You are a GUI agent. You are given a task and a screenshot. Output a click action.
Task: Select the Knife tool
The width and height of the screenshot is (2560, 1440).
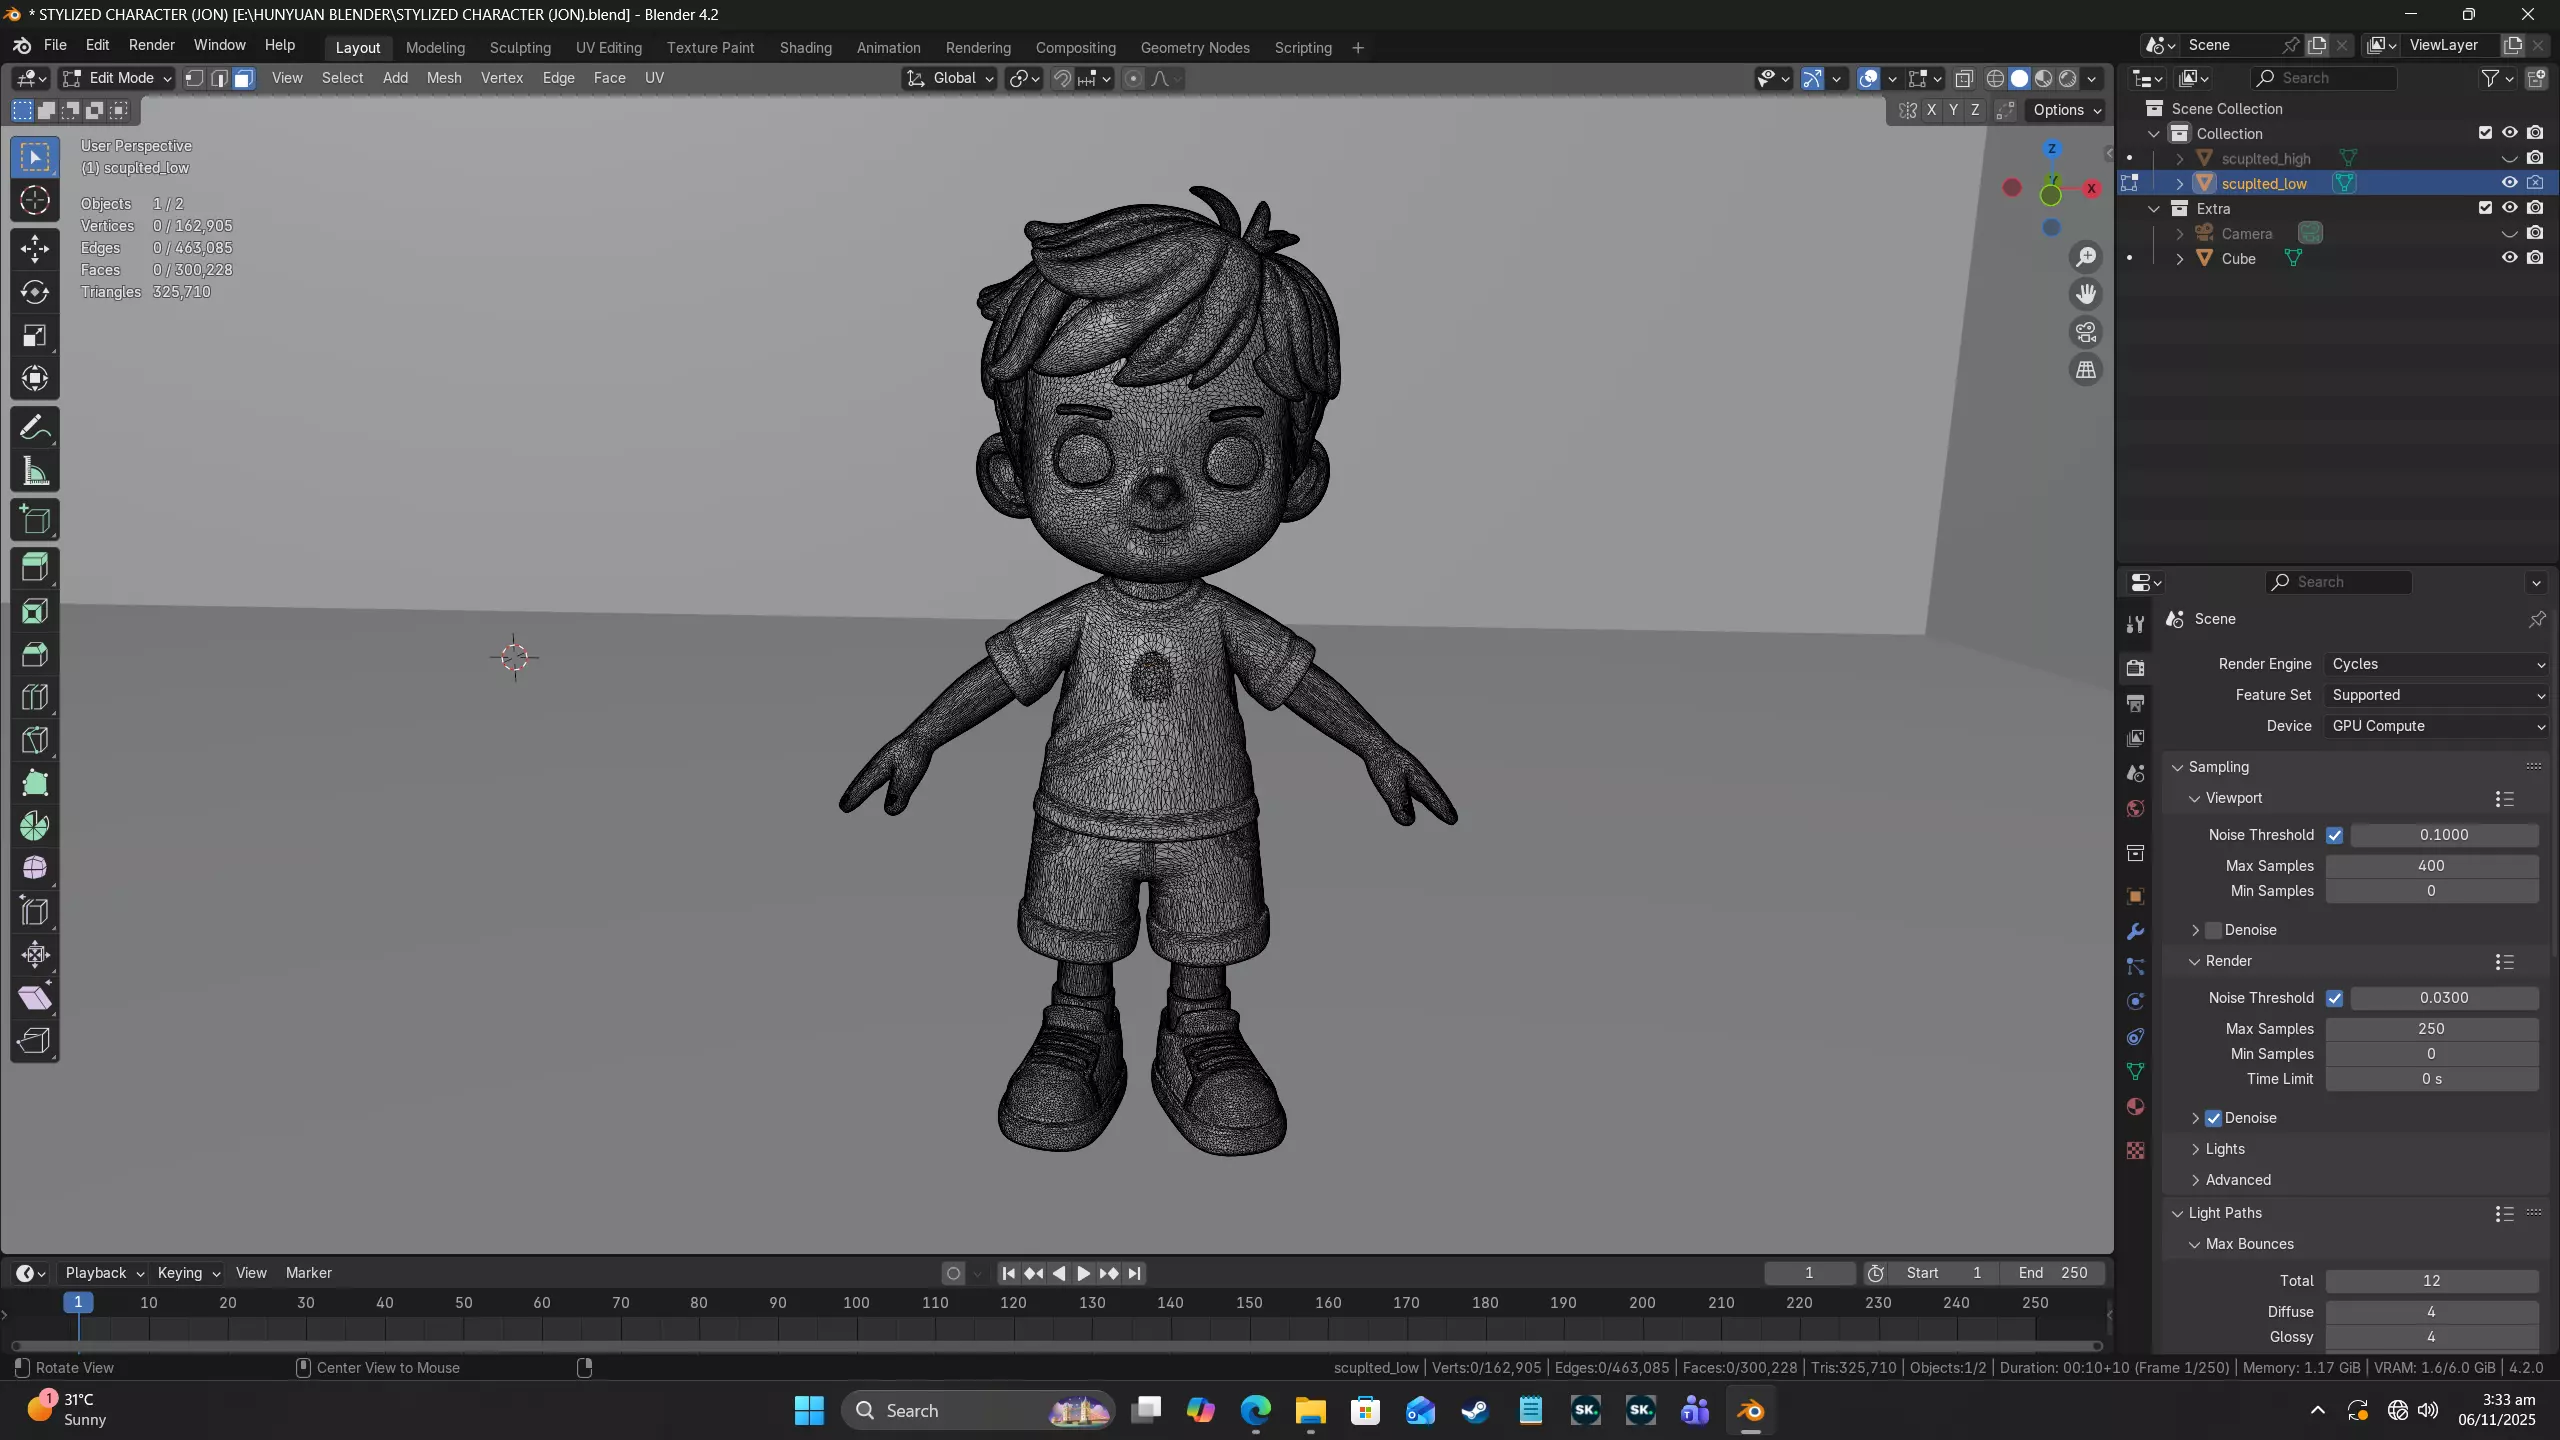point(35,741)
